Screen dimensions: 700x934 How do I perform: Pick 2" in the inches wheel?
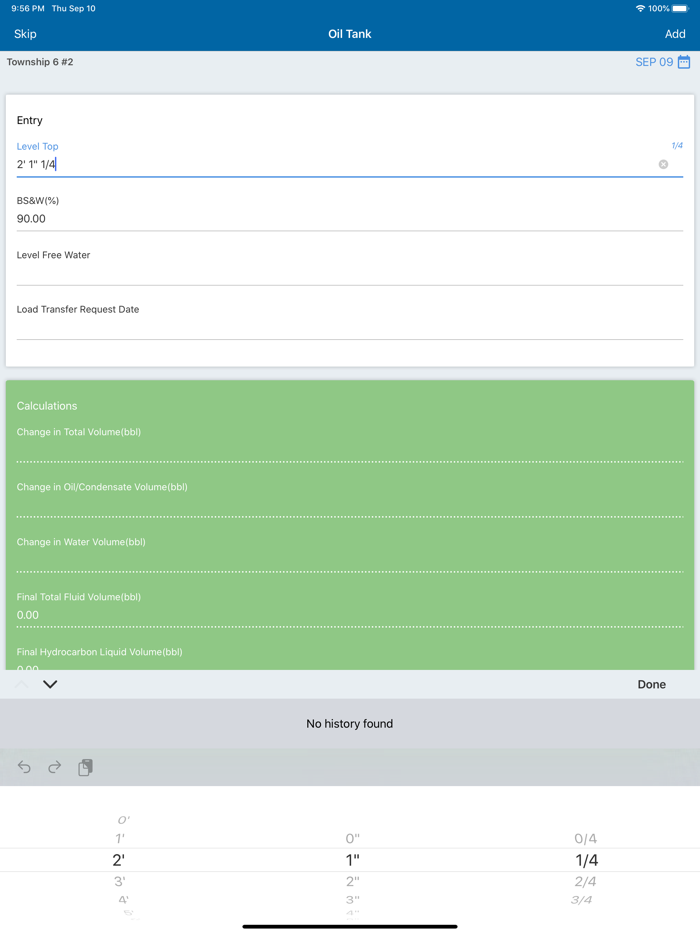pyautogui.click(x=353, y=881)
